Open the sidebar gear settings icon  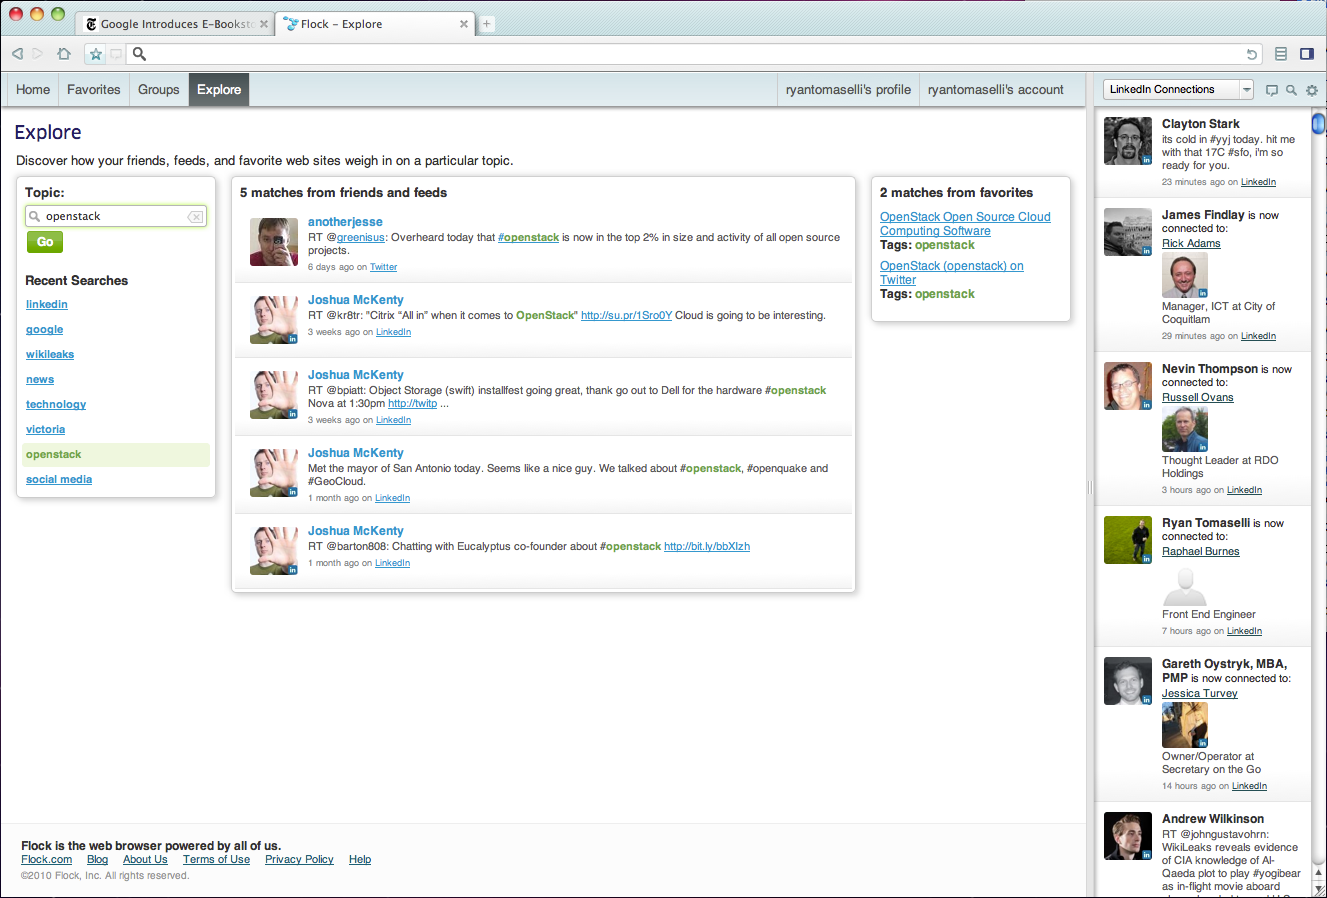(1312, 90)
